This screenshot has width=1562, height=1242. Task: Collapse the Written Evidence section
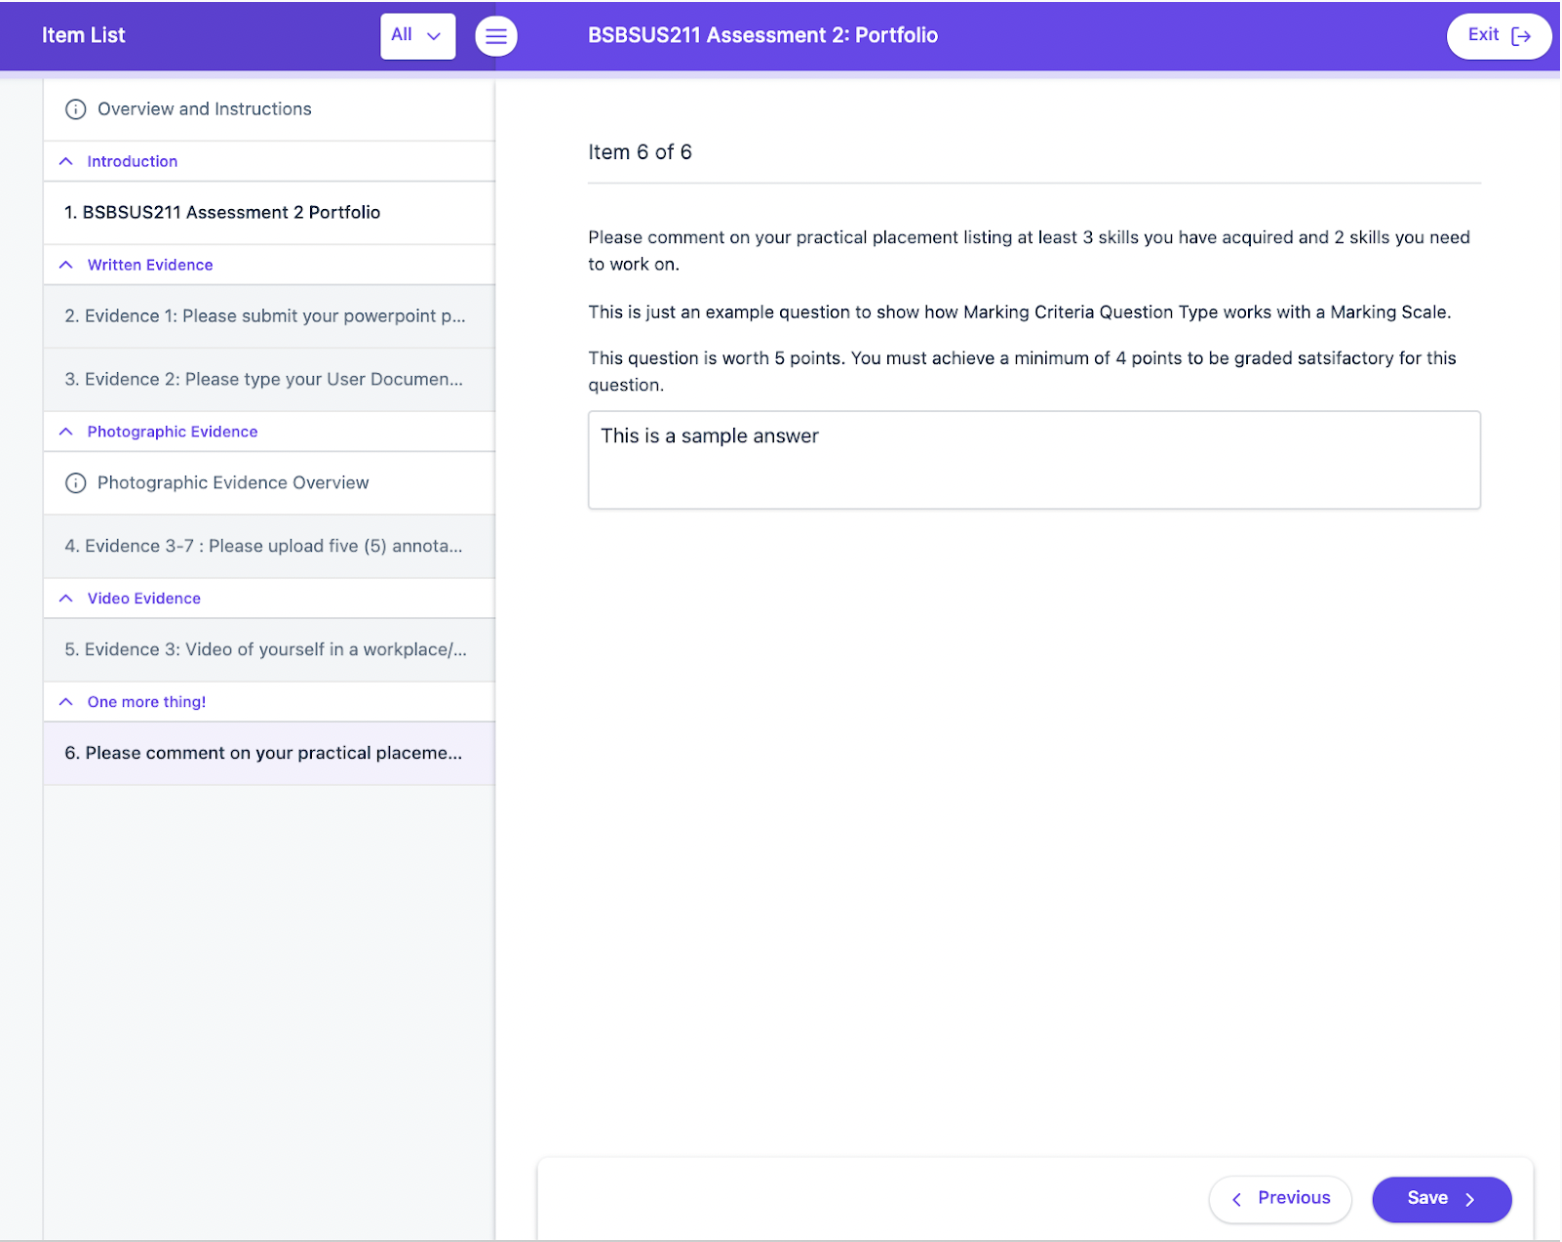pyautogui.click(x=66, y=265)
